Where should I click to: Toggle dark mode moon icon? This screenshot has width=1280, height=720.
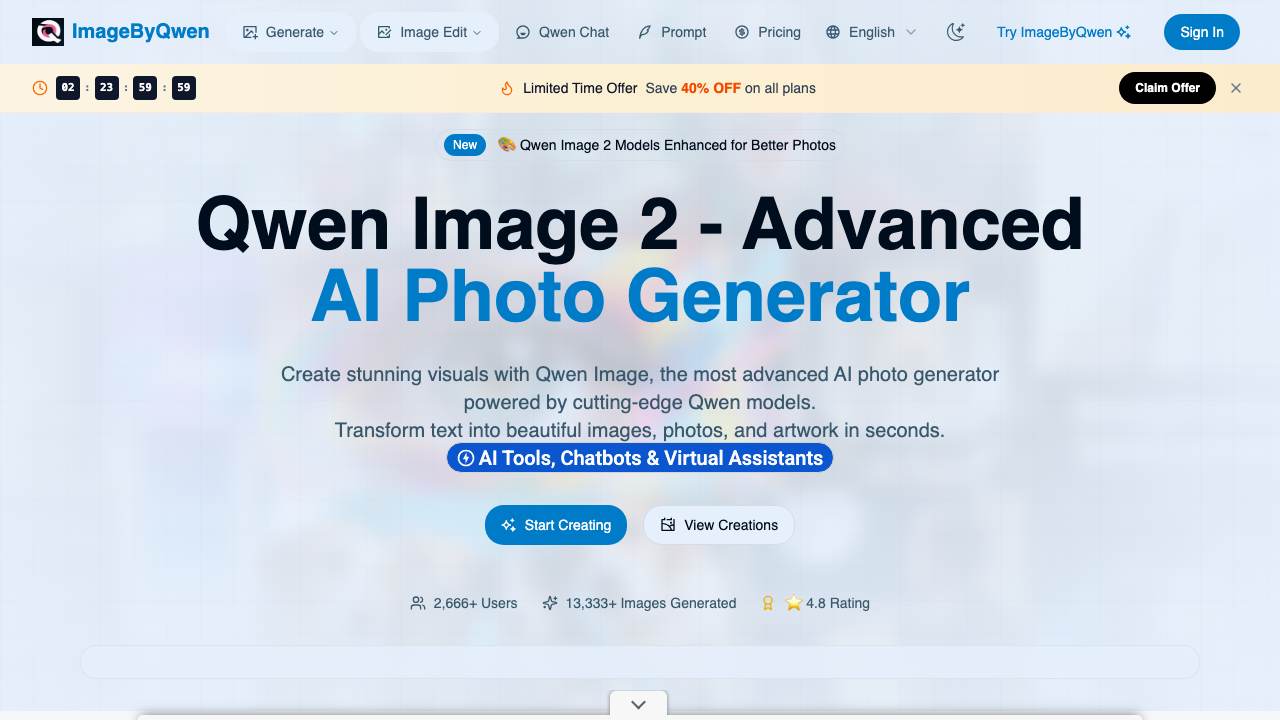[x=956, y=32]
